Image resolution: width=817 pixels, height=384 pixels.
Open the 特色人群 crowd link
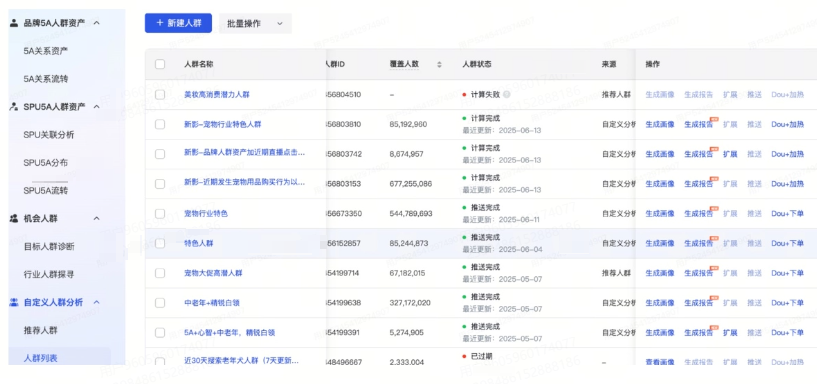pos(199,243)
